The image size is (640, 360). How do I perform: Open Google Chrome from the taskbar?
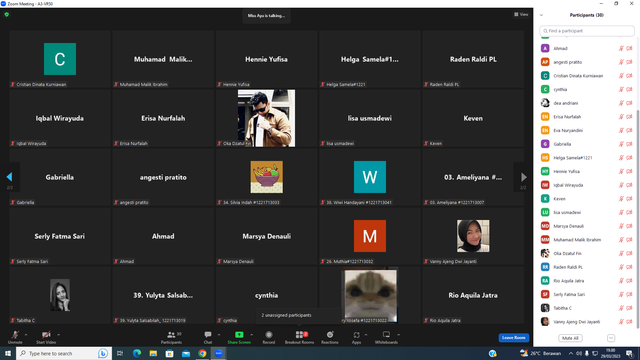pyautogui.click(x=202, y=353)
